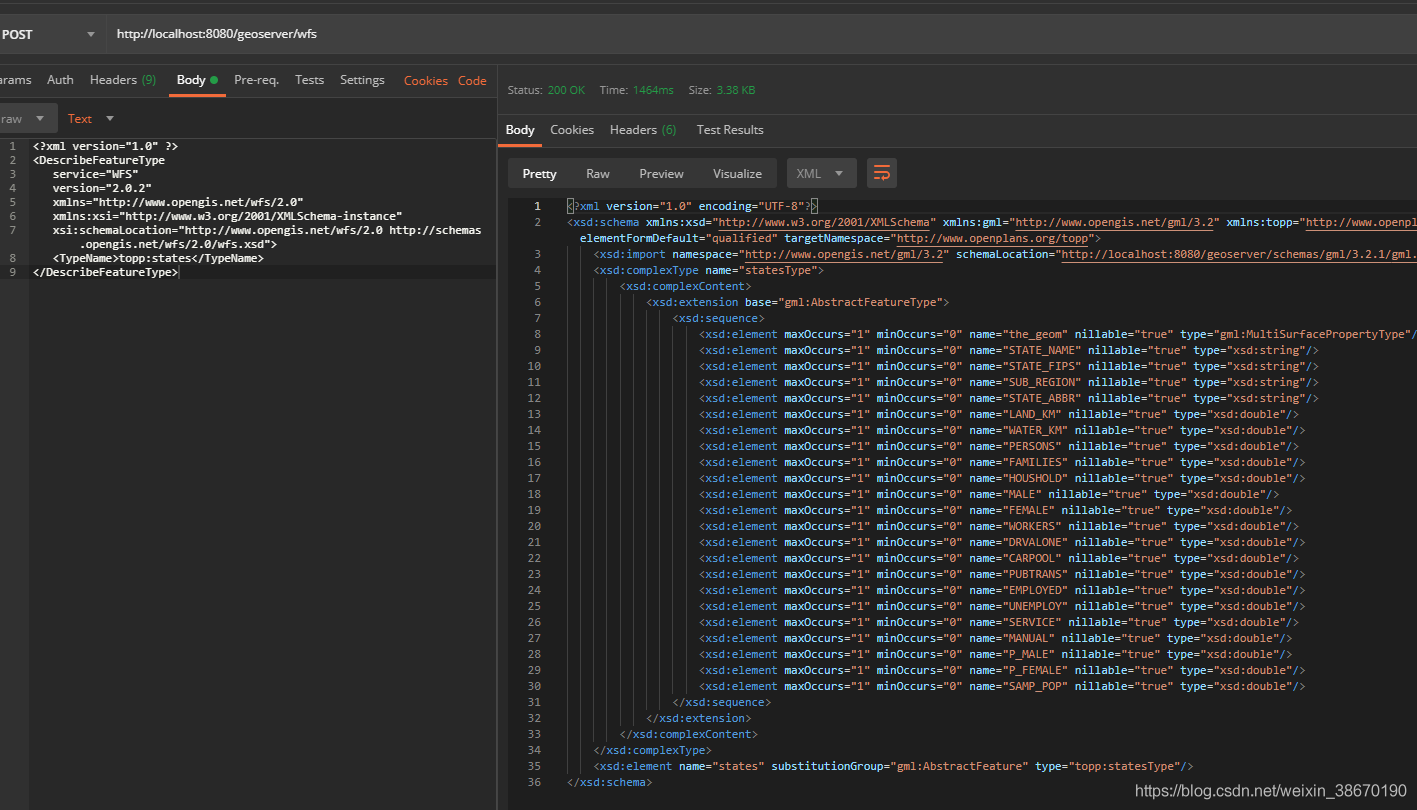Open the response Headers (6) tab
The image size is (1417, 810).
[x=642, y=130]
